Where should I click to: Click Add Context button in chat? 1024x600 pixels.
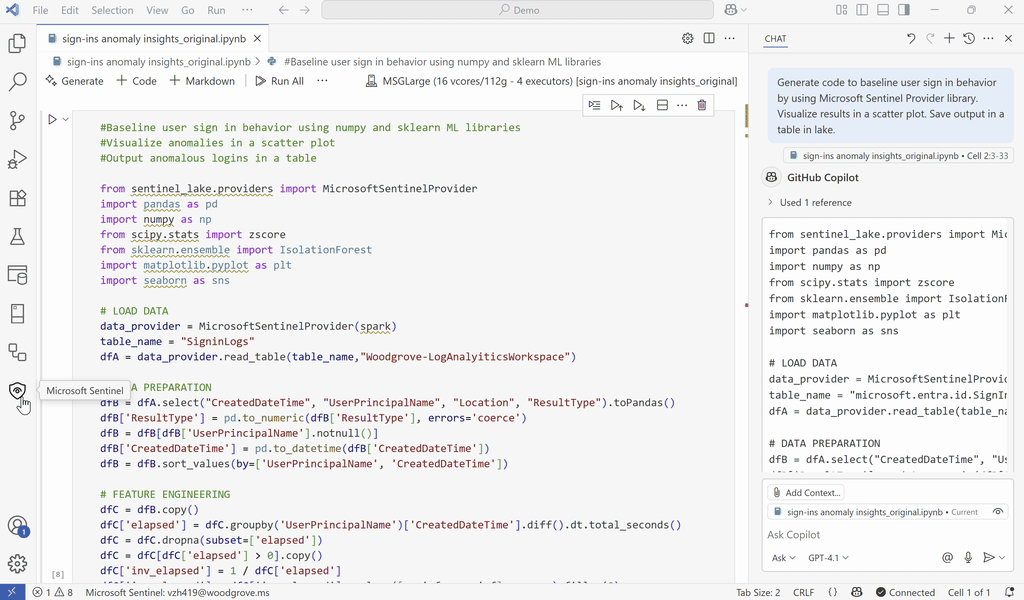pyautogui.click(x=806, y=492)
